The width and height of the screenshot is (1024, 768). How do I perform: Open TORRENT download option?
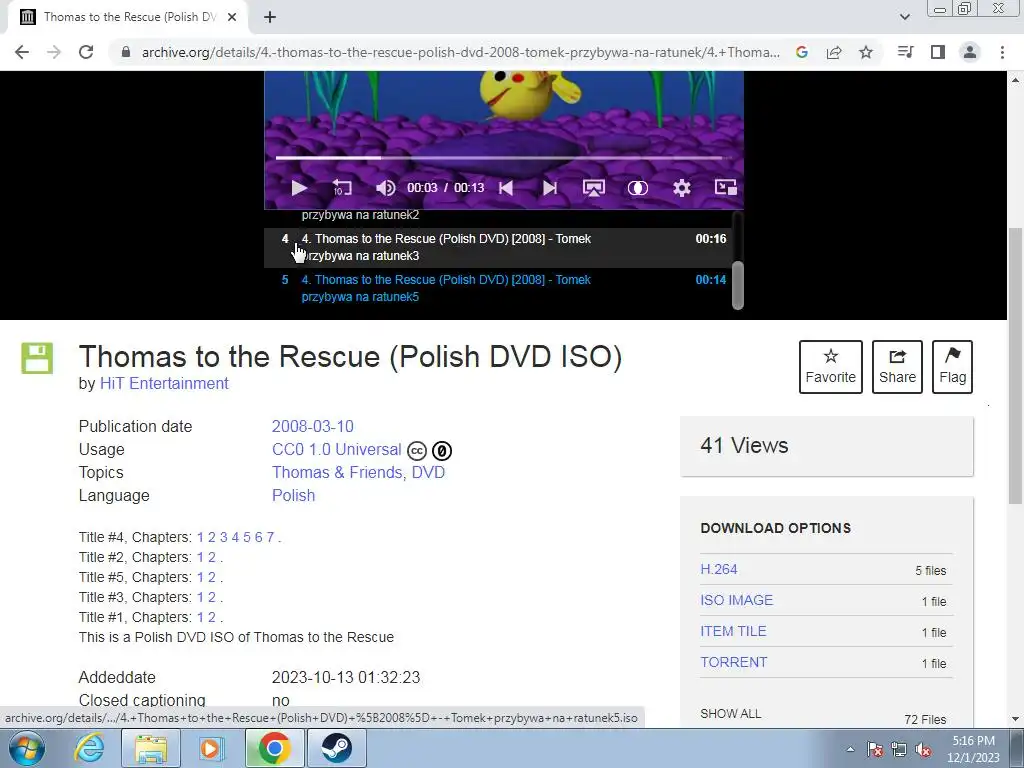(733, 662)
